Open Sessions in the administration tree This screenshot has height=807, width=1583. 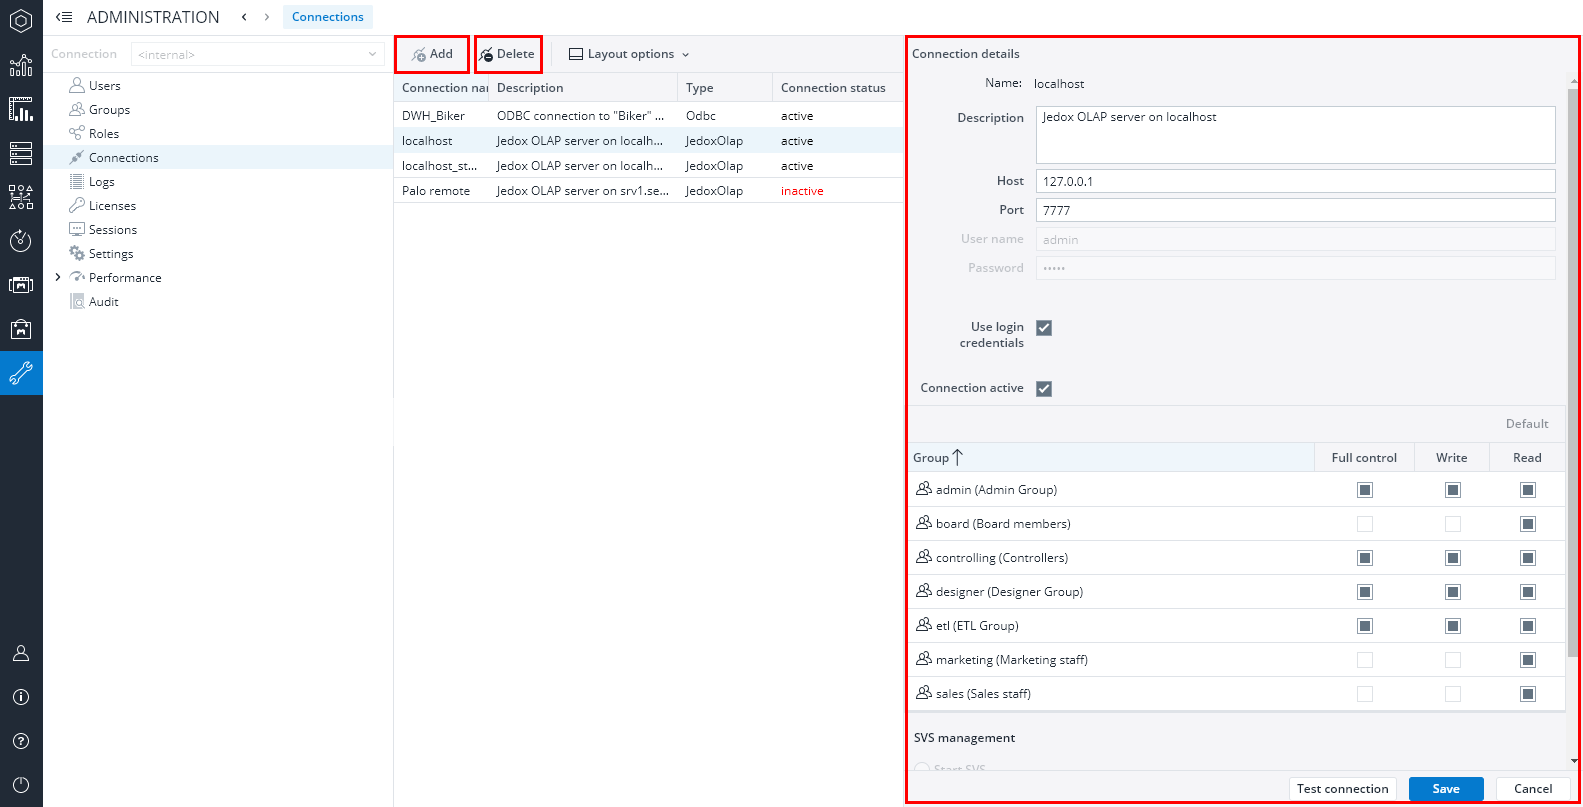[x=113, y=230]
